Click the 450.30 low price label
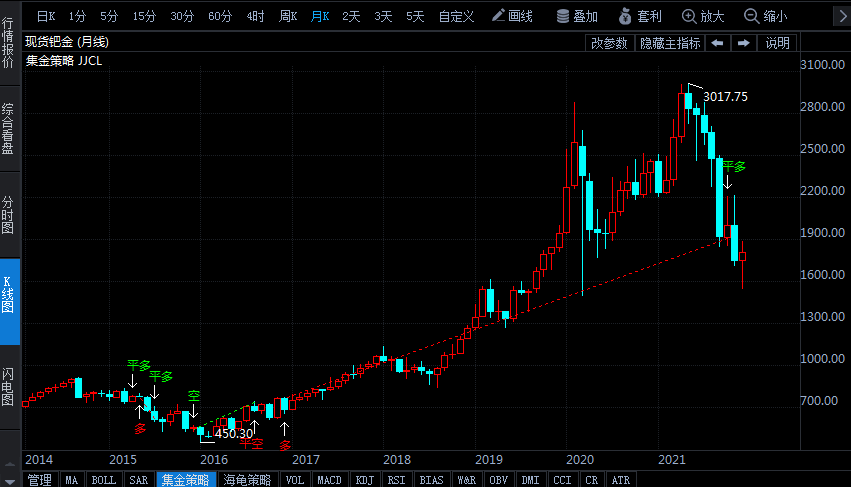851x487 pixels. pos(234,434)
